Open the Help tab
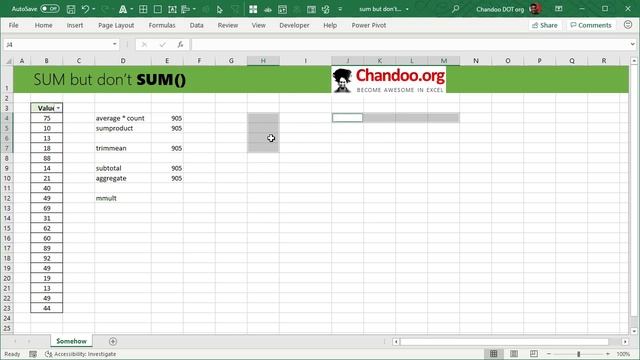 (x=330, y=25)
